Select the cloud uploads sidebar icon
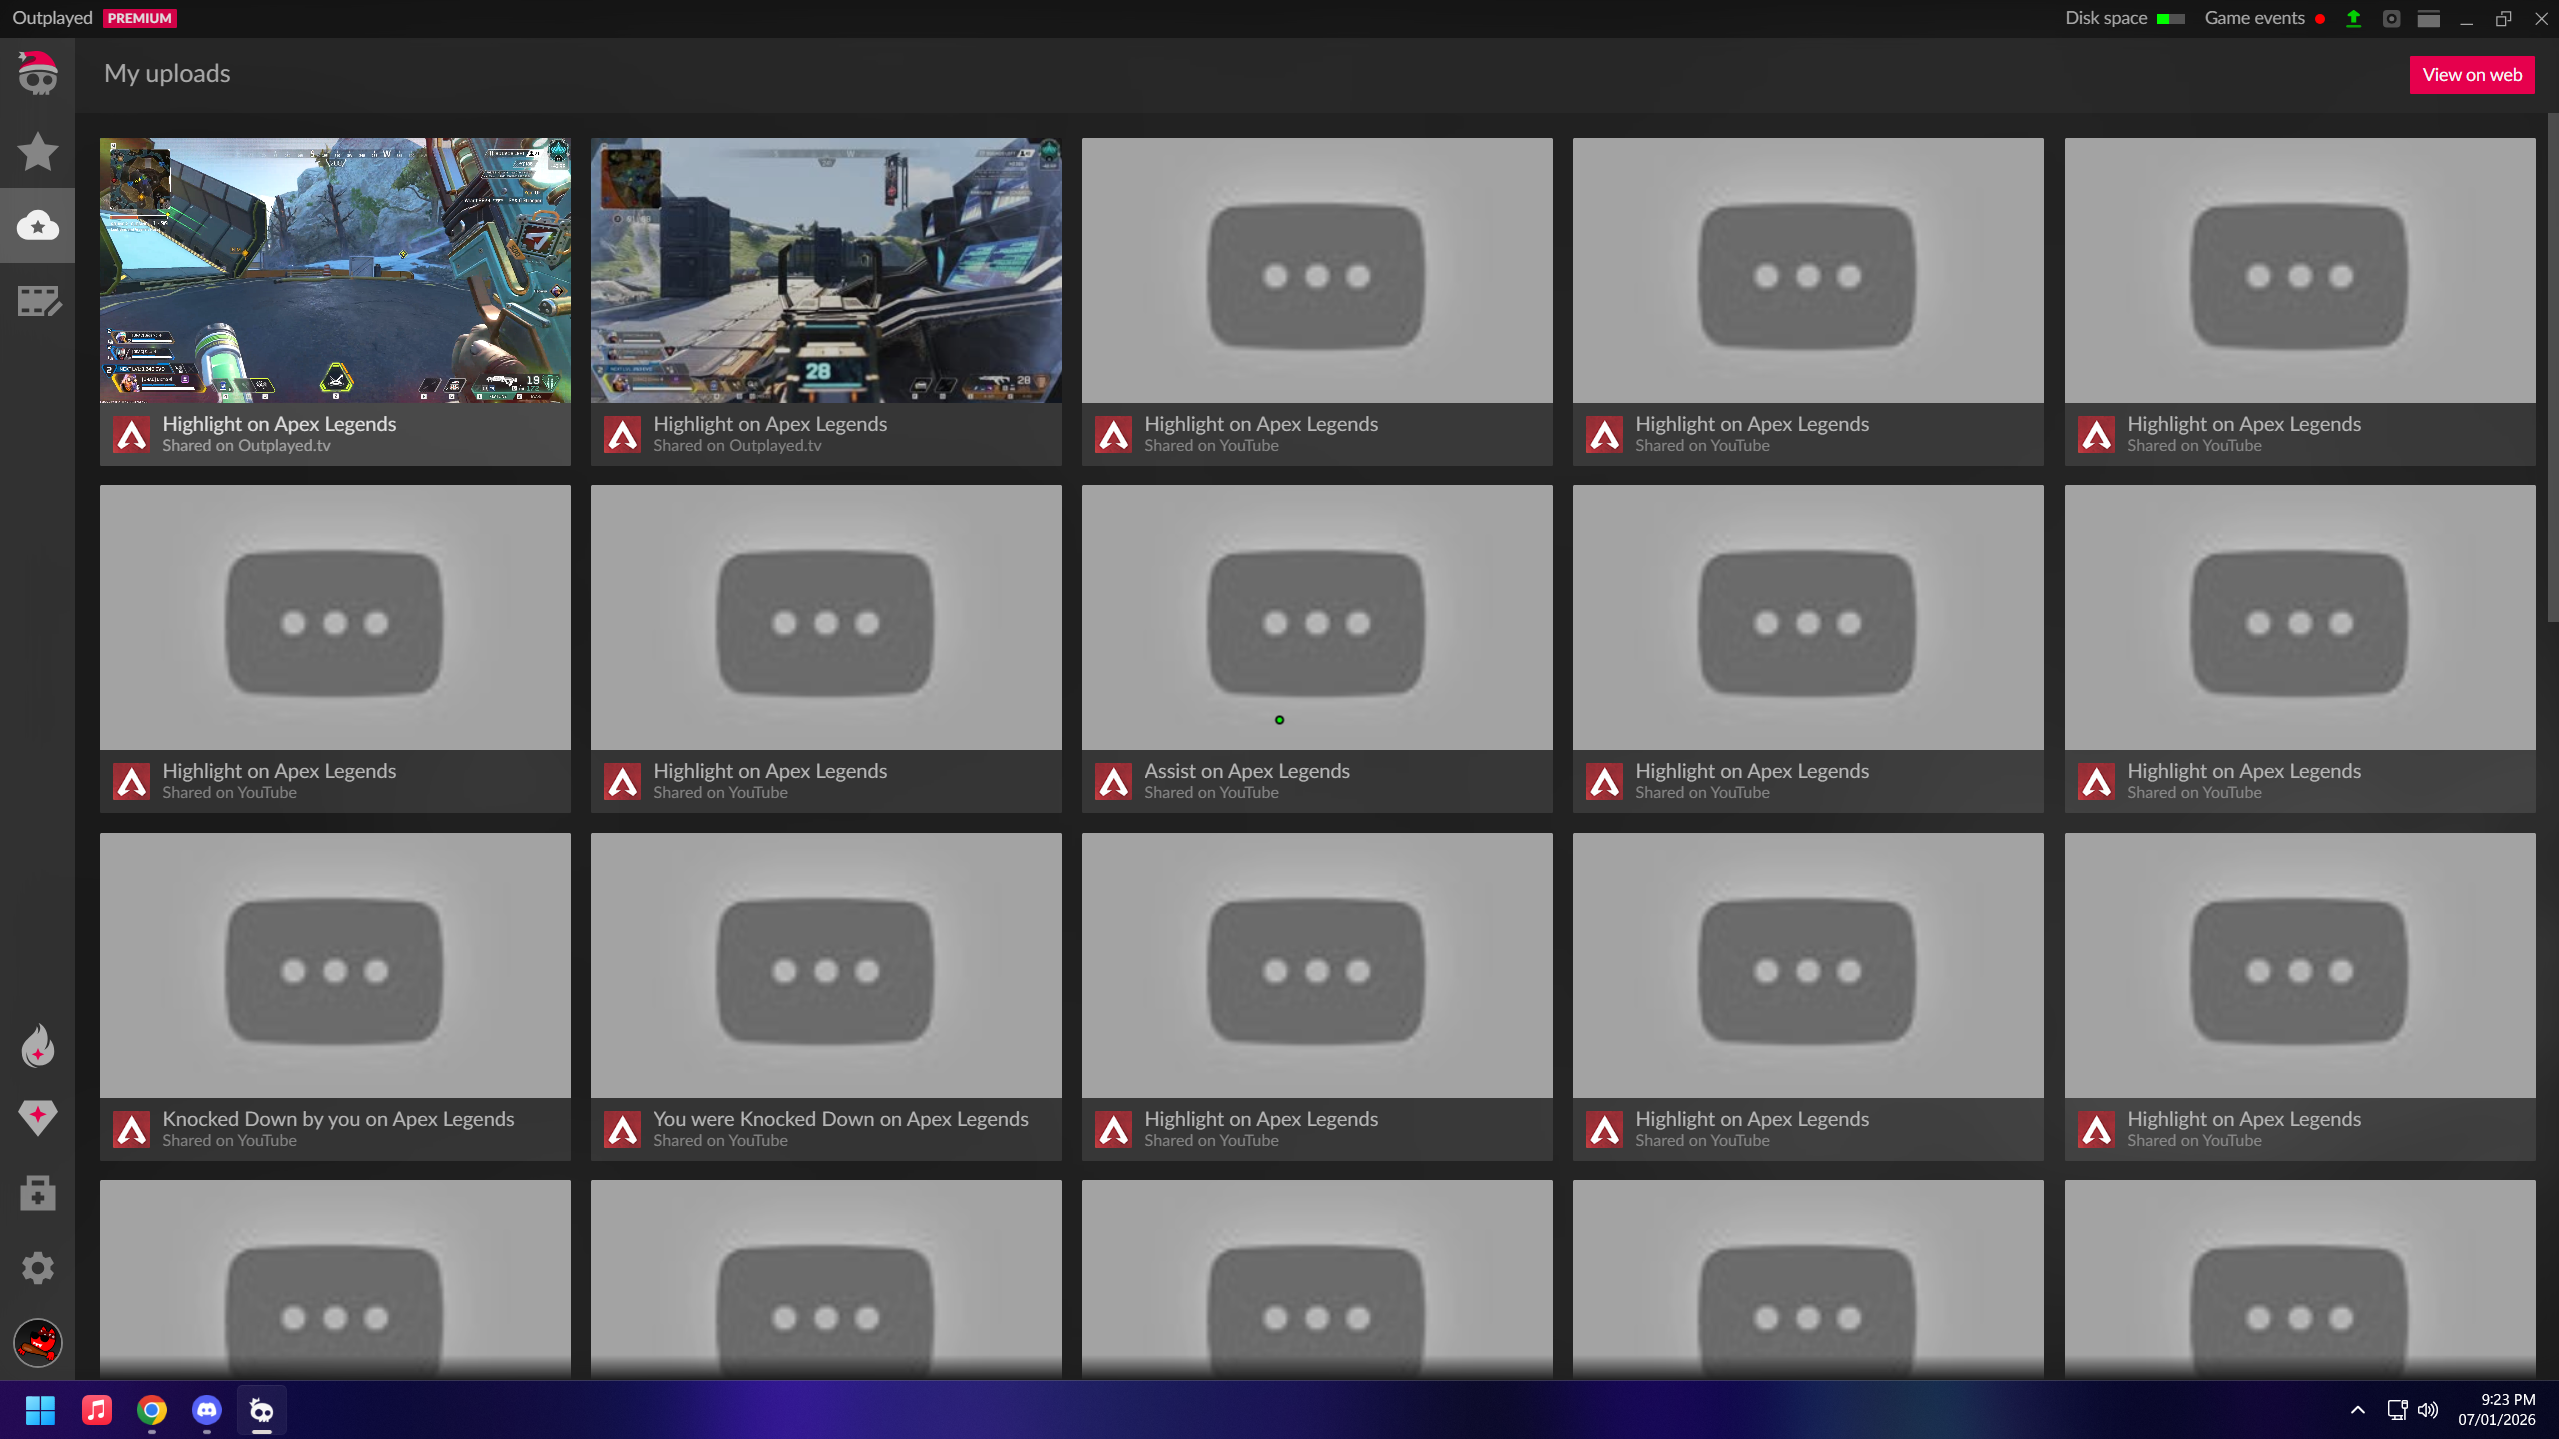This screenshot has height=1439, width=2559. tap(37, 226)
